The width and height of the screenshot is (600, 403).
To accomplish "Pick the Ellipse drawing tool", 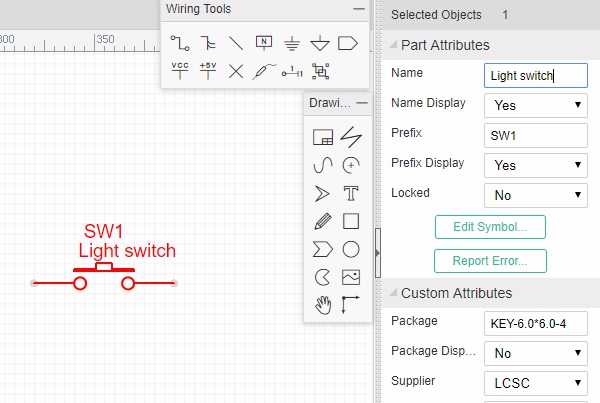I will [x=351, y=249].
